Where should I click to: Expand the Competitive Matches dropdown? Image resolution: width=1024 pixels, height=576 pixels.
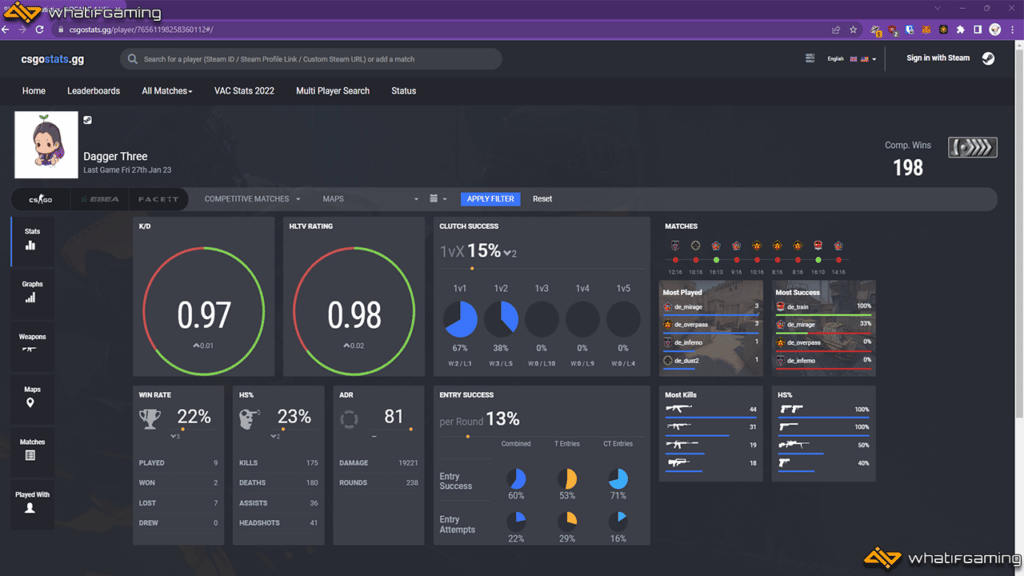(252, 199)
